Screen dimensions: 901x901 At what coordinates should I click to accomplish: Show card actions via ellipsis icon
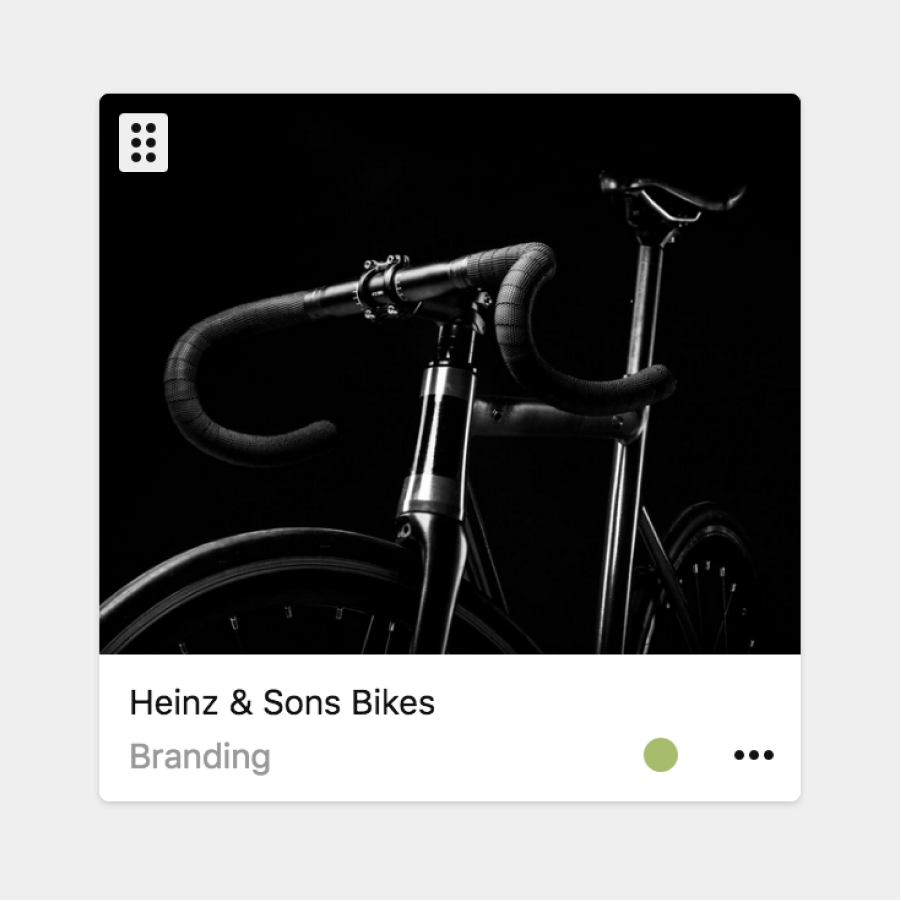(753, 754)
